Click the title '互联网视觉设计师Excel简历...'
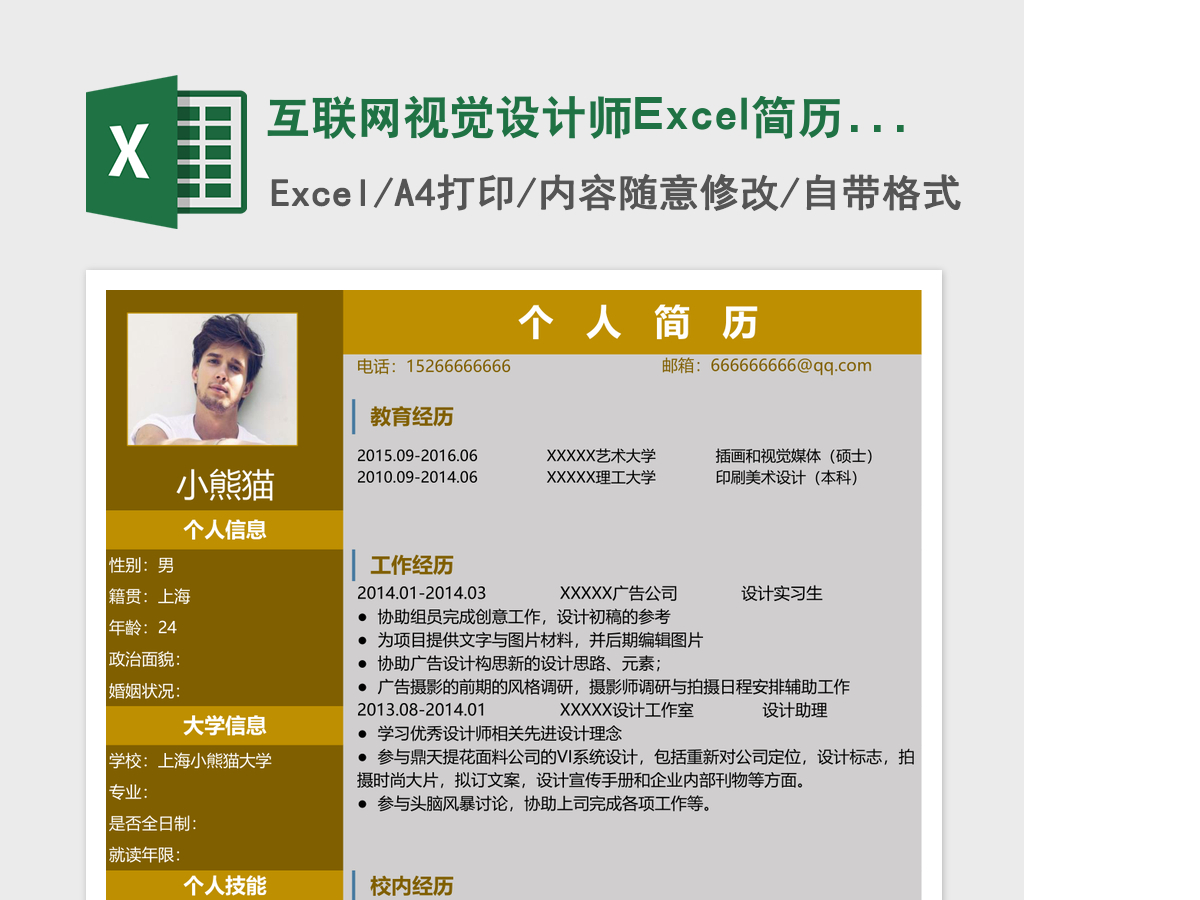The height and width of the screenshot is (900, 1200). [587, 119]
